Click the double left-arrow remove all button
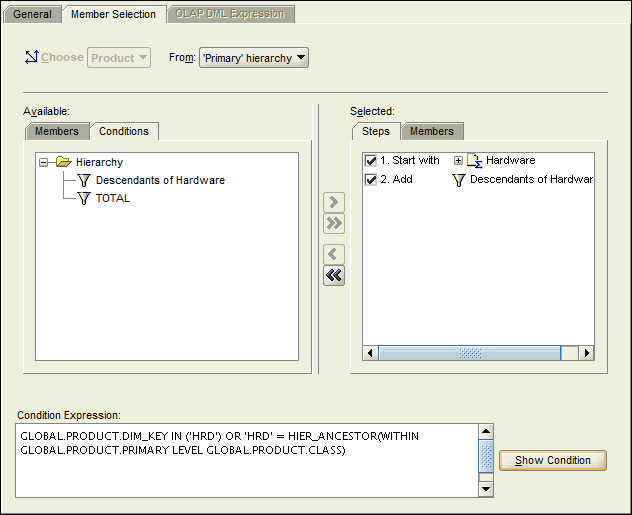632x515 pixels. 334,275
